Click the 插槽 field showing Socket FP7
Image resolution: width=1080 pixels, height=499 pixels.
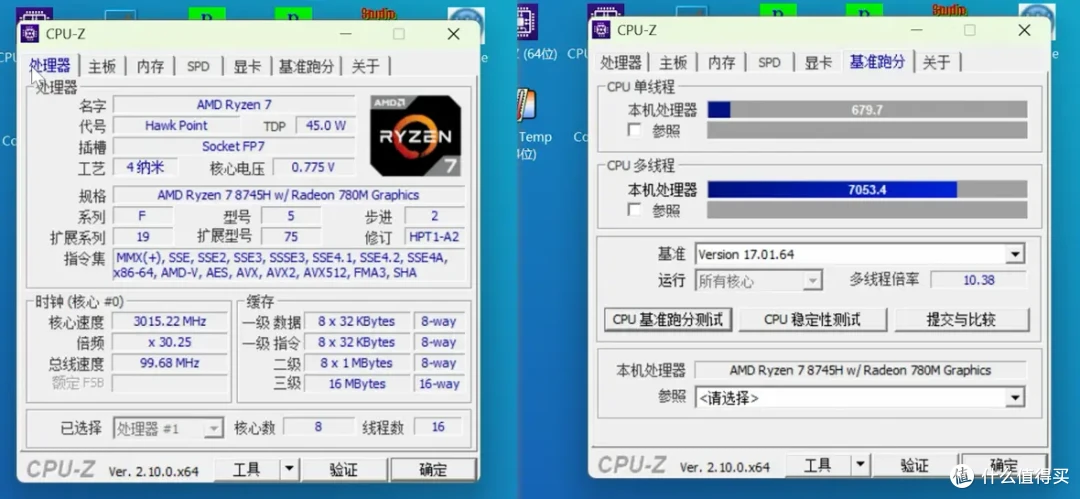pos(234,146)
